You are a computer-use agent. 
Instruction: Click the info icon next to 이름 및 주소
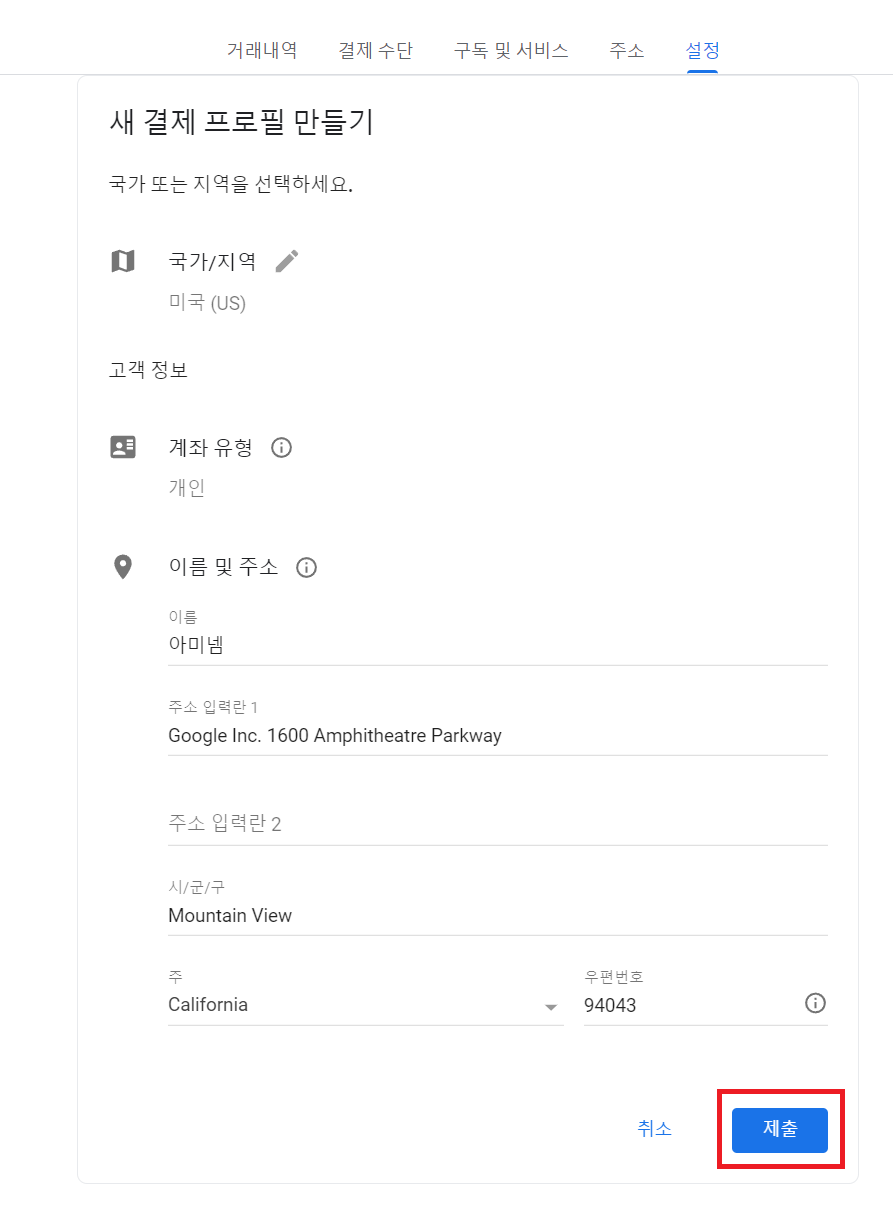click(307, 568)
